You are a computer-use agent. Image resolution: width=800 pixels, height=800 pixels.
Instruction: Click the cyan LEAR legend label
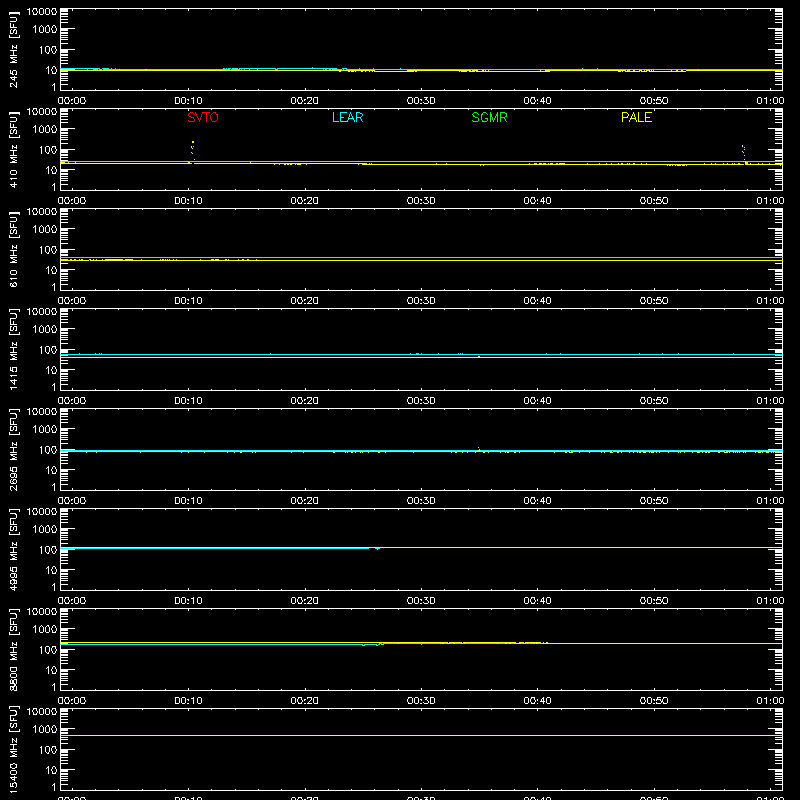point(347,117)
